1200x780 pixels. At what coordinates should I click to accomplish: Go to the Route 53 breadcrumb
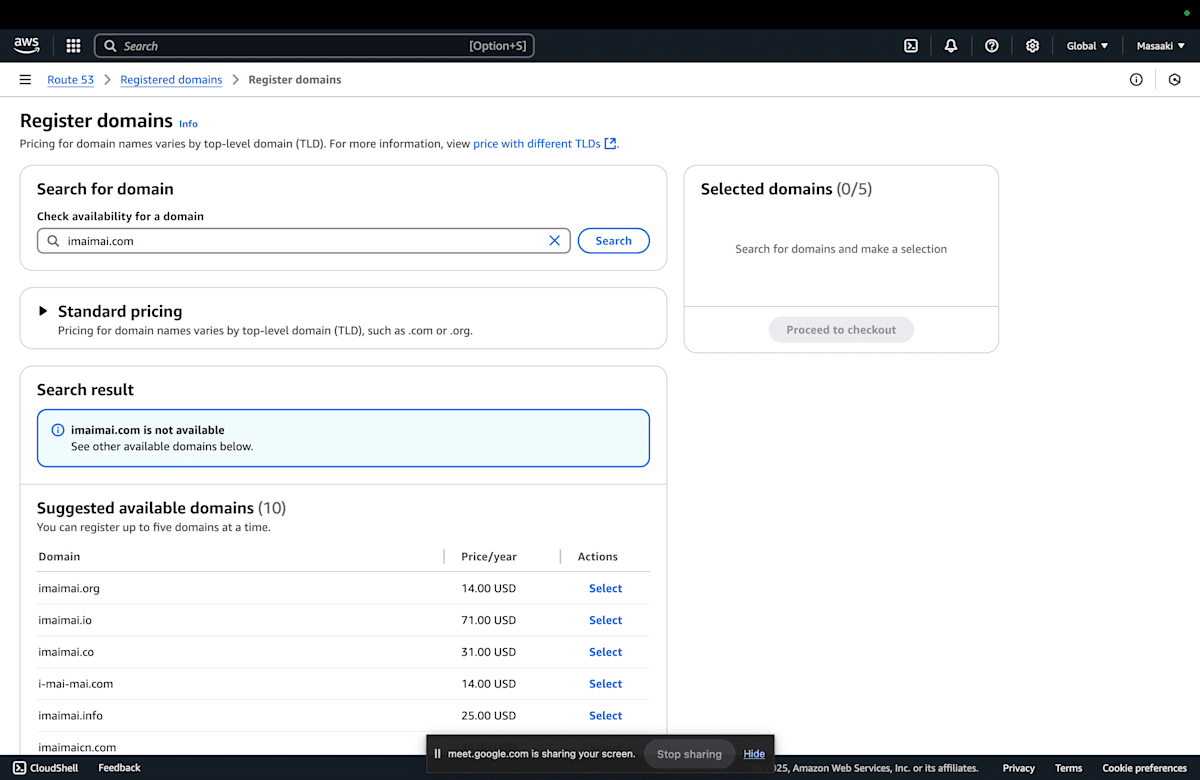pos(71,80)
